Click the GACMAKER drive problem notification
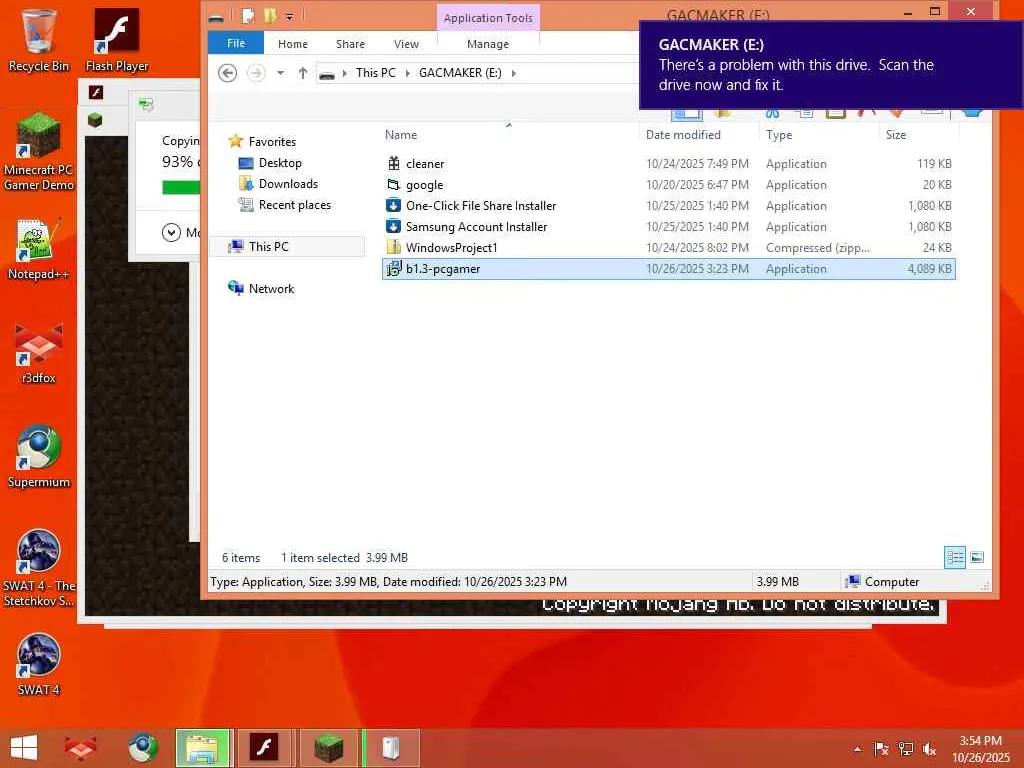Screen dimensions: 1024x768 coord(831,65)
